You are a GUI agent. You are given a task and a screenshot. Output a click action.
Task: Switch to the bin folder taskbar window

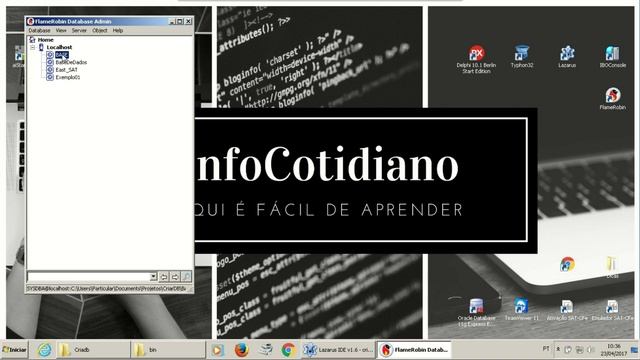168,350
